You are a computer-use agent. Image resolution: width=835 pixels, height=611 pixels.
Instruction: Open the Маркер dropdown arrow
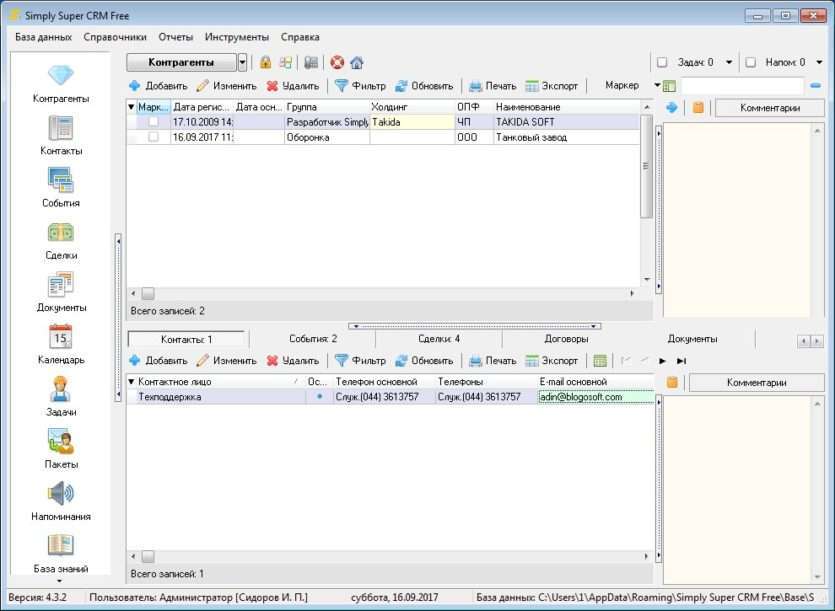(657, 85)
